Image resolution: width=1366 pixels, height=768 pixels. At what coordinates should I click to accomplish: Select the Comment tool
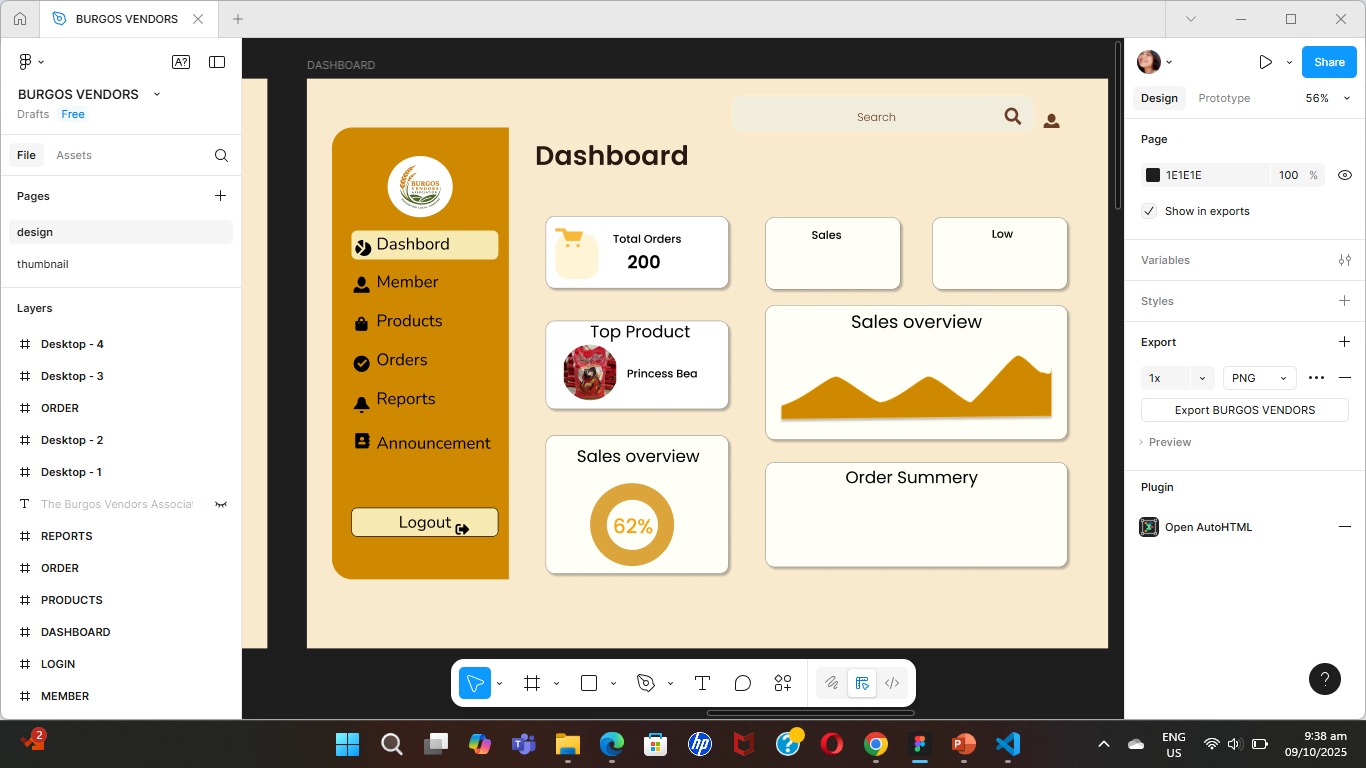tap(742, 683)
